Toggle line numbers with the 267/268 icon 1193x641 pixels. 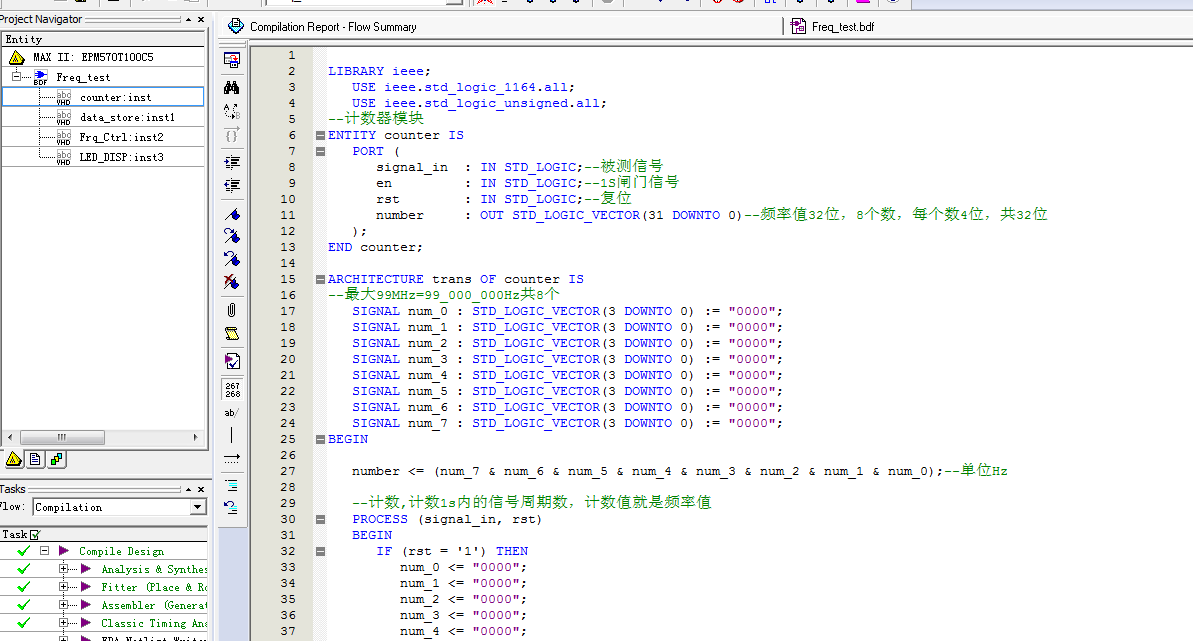click(x=232, y=388)
